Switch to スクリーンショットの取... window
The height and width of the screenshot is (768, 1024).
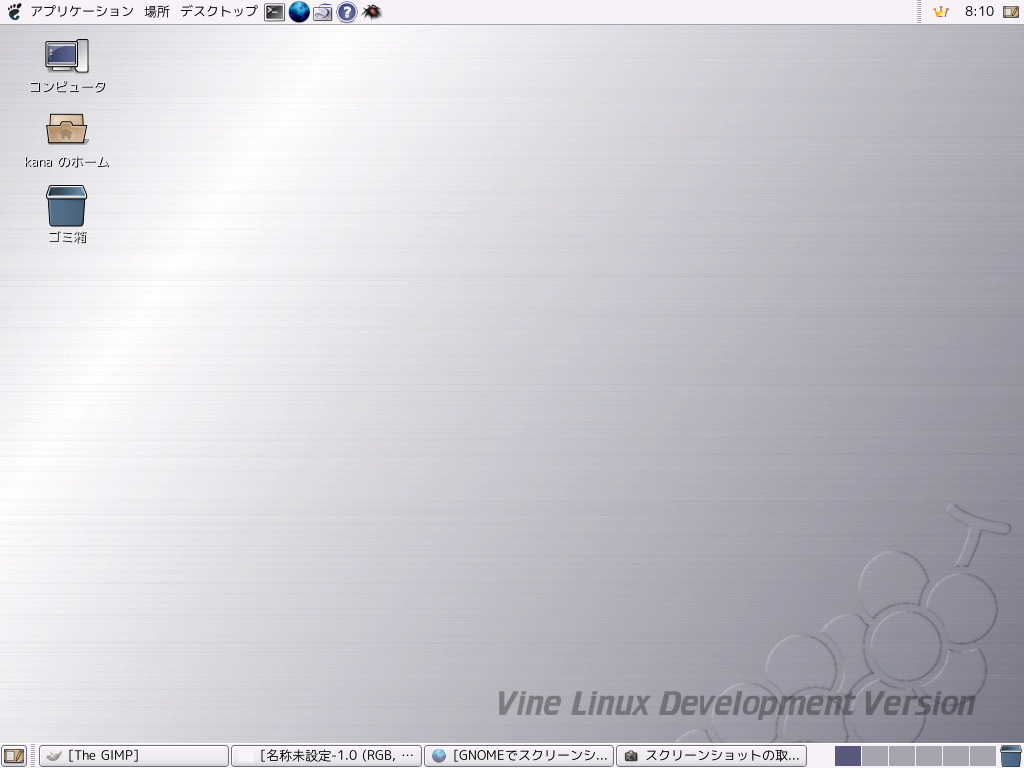711,756
